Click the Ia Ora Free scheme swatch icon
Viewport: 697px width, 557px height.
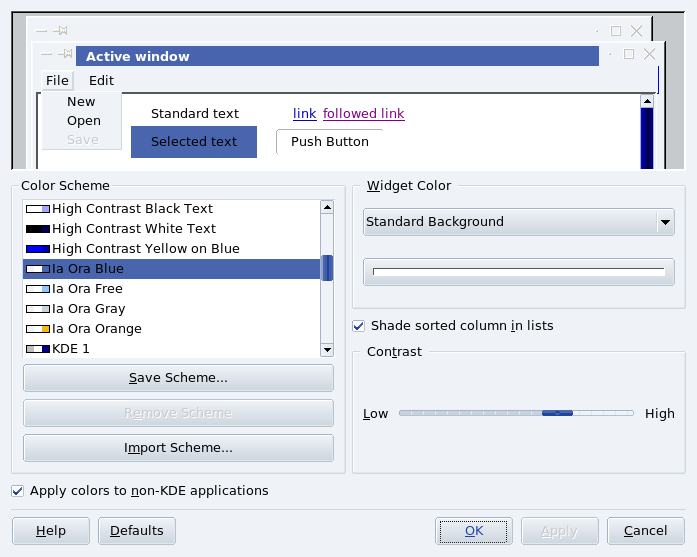pyautogui.click(x=38, y=289)
